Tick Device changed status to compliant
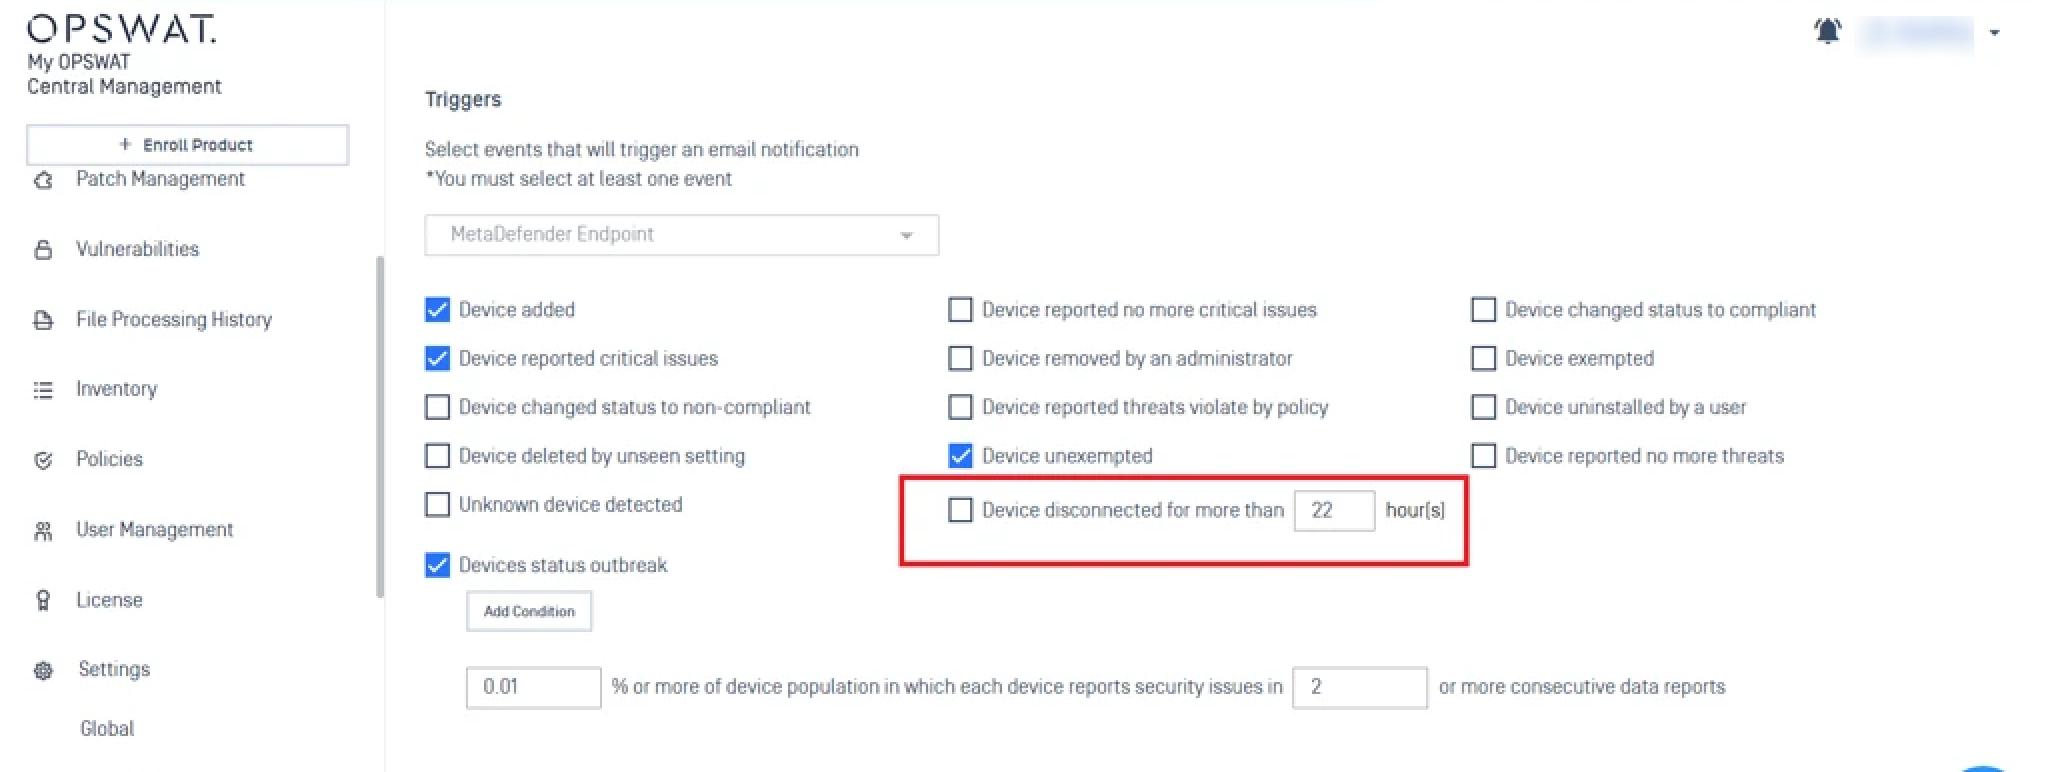2048x772 pixels. click(x=1483, y=310)
